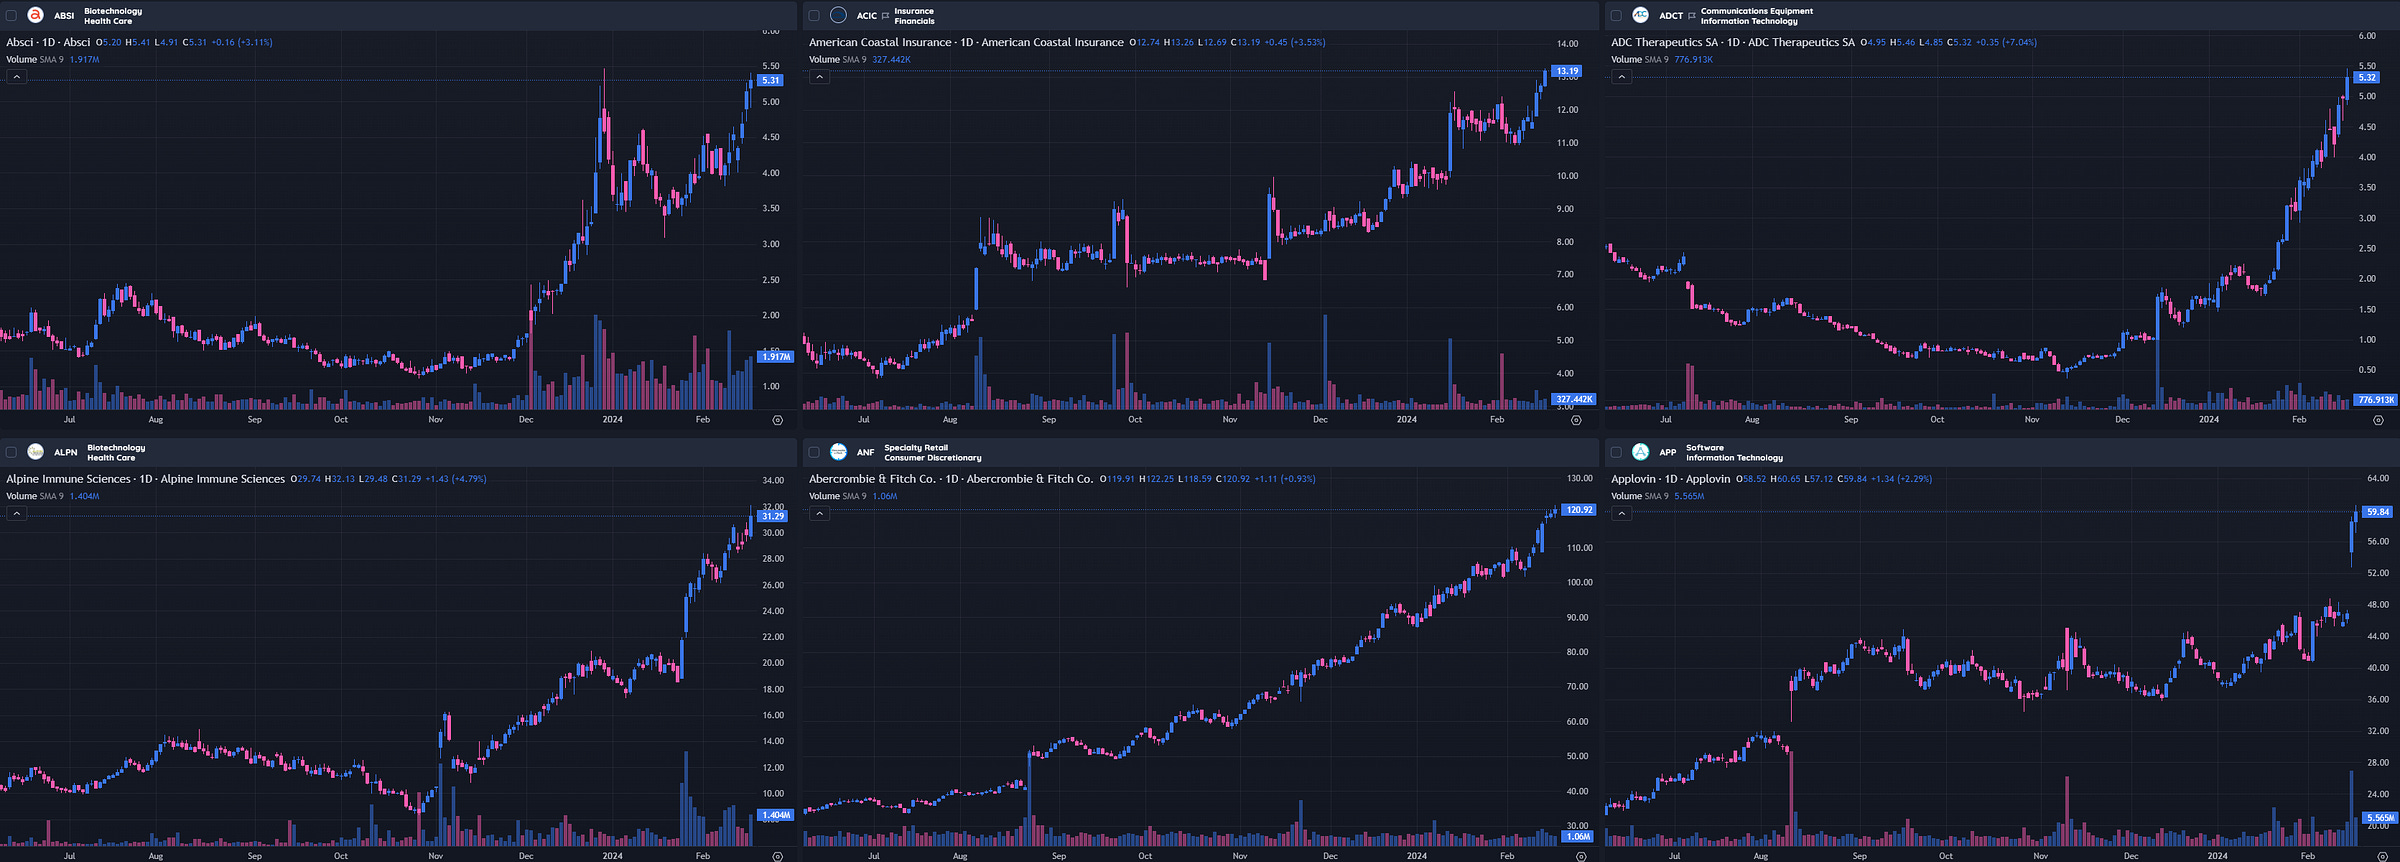
Task: Collapse the ADC Therapeutics legend
Action: [1622, 77]
